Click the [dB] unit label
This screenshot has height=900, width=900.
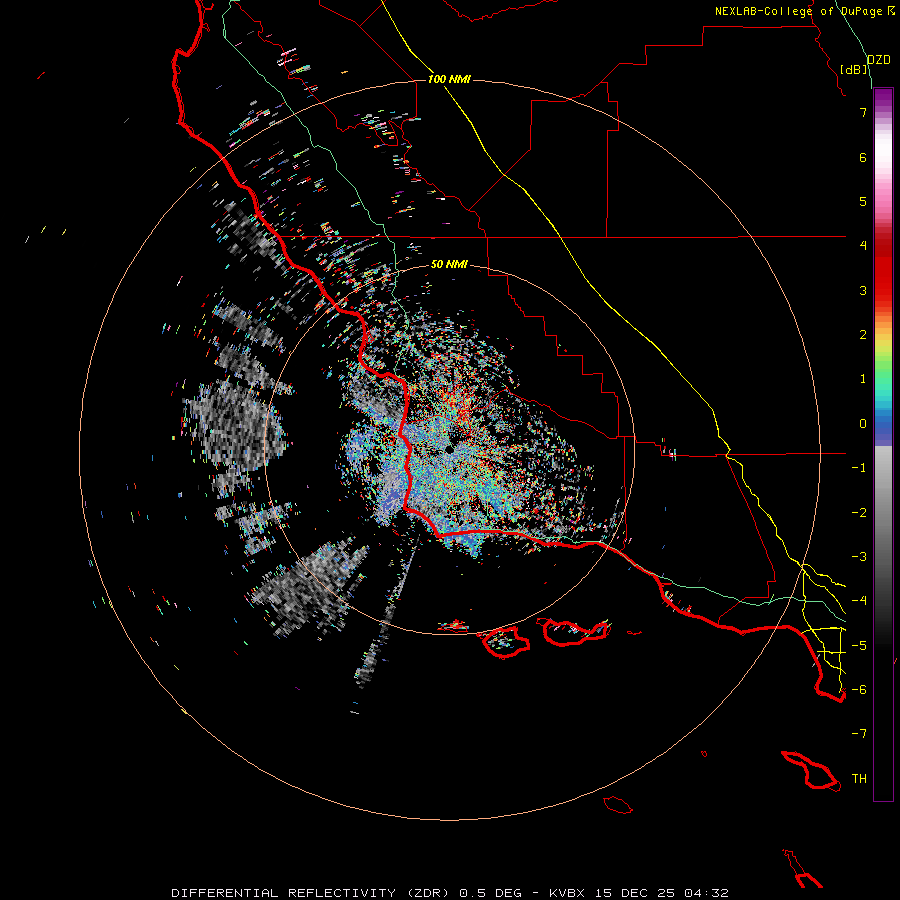click(854, 70)
